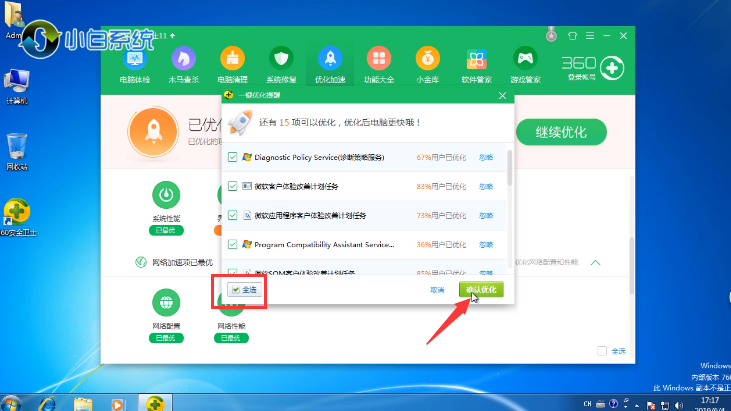Open the skin shirt icon in title bar

pyautogui.click(x=572, y=36)
